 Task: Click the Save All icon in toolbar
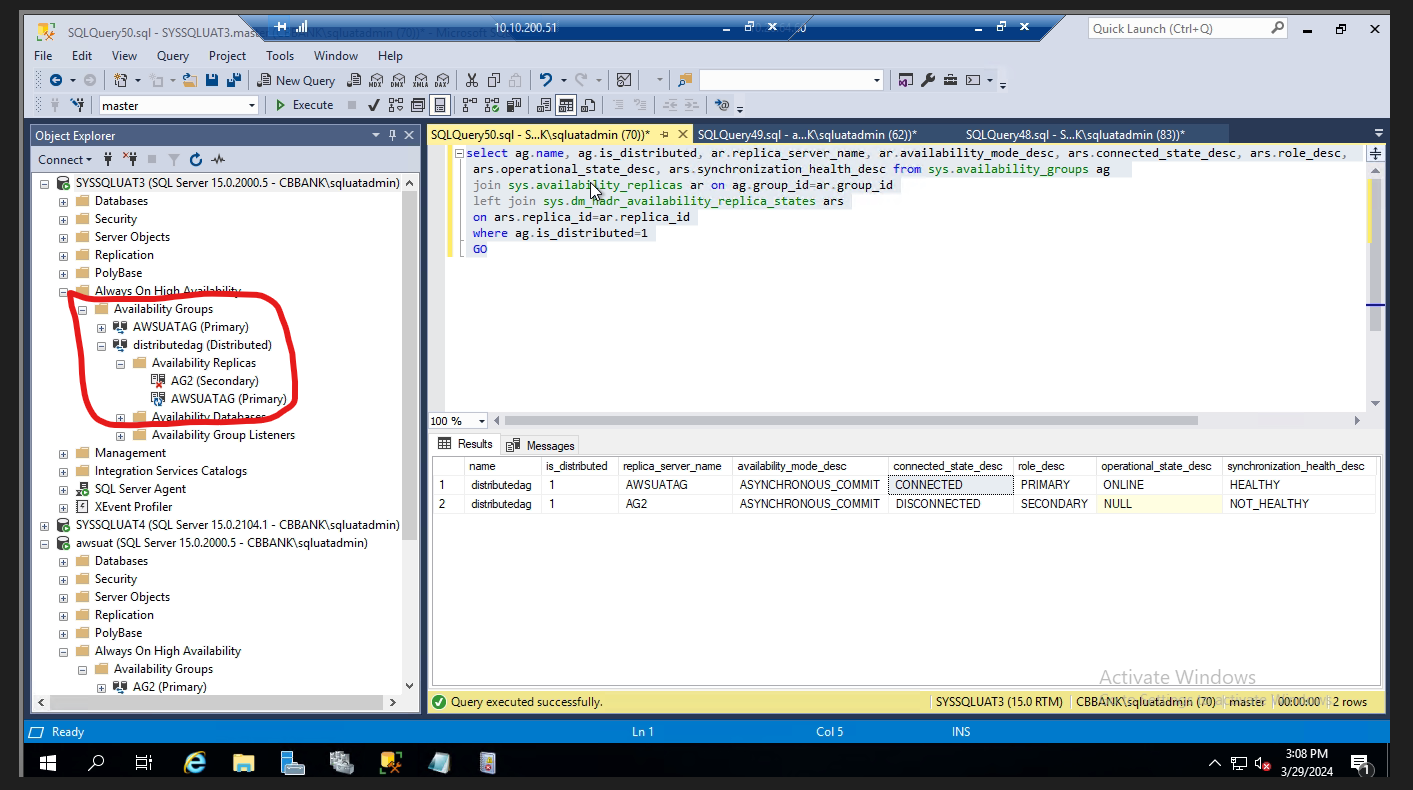coord(235,80)
